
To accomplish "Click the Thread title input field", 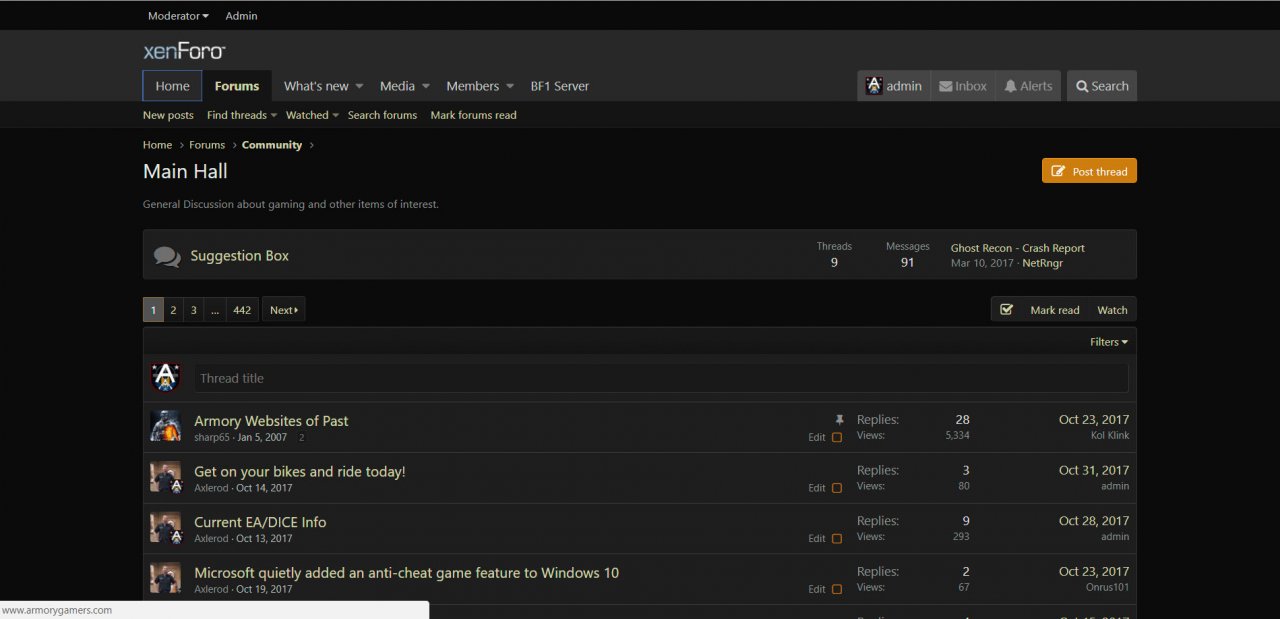I will coord(661,378).
